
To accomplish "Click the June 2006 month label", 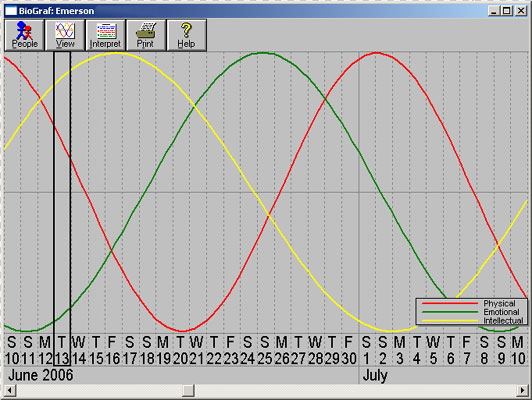I will pos(41,375).
